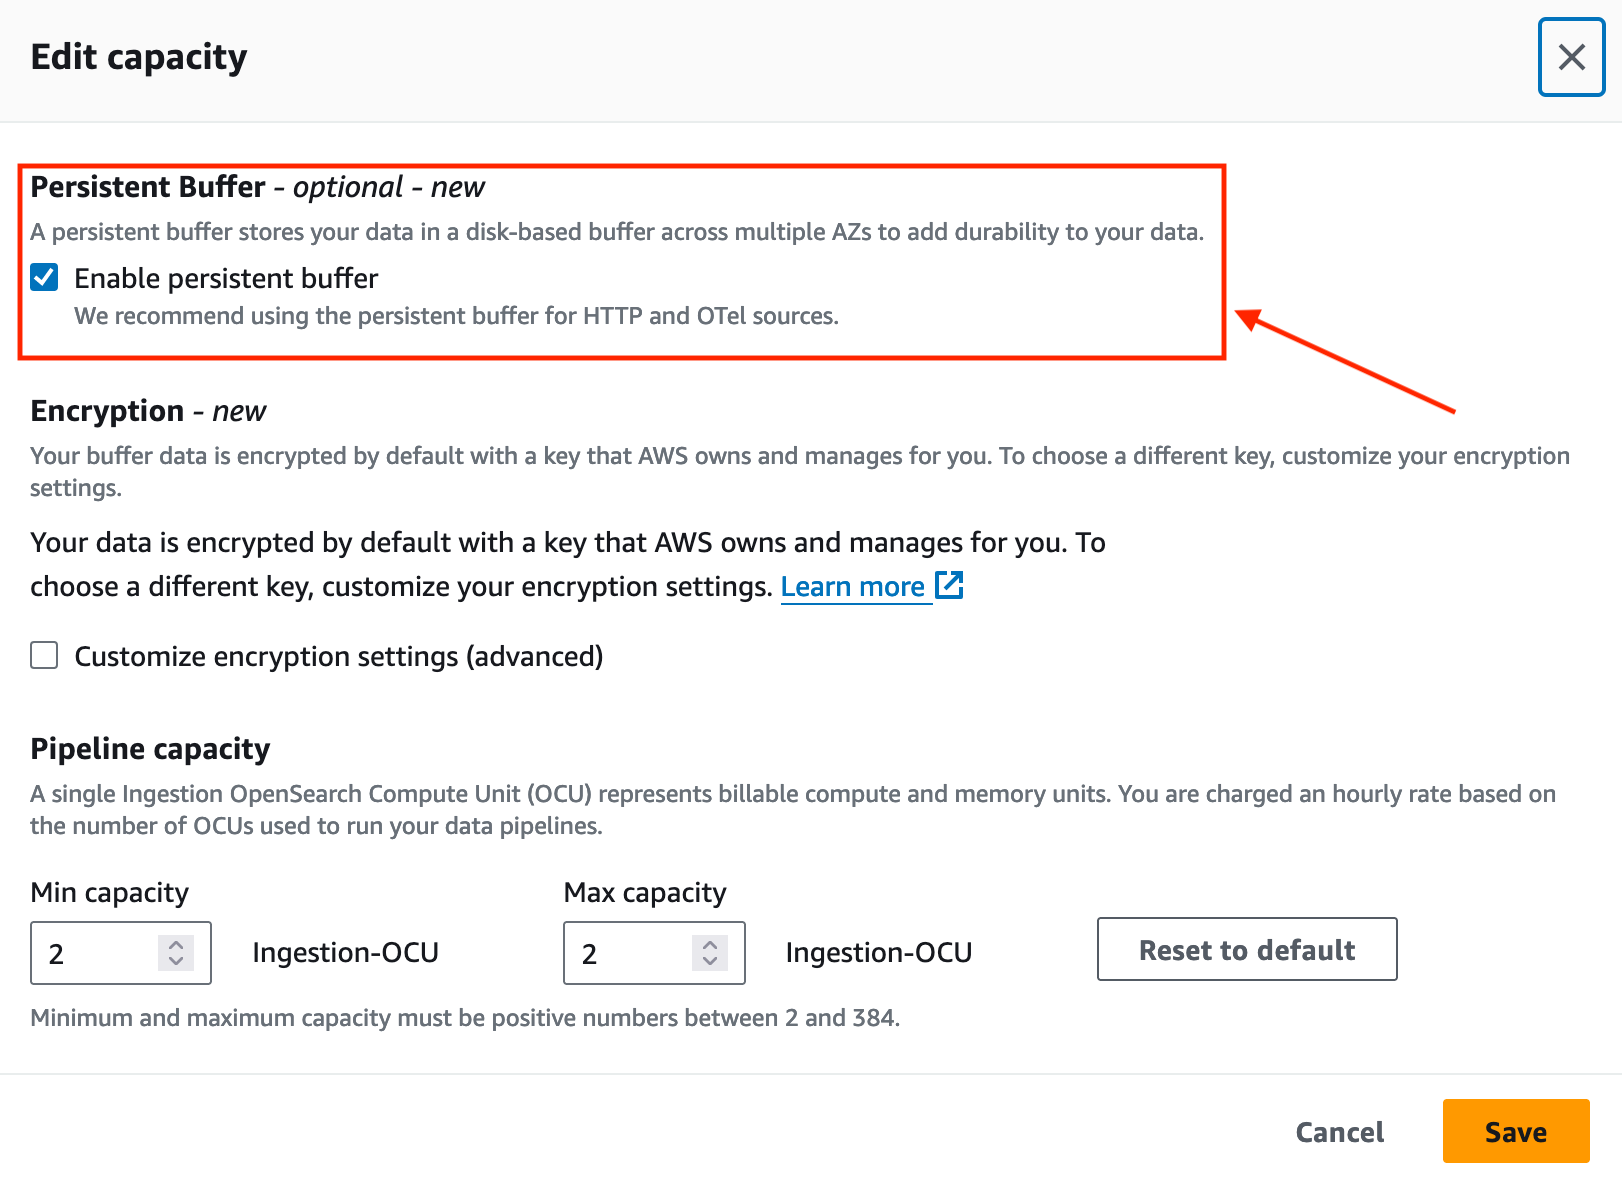Click the Max capacity field label

click(645, 892)
